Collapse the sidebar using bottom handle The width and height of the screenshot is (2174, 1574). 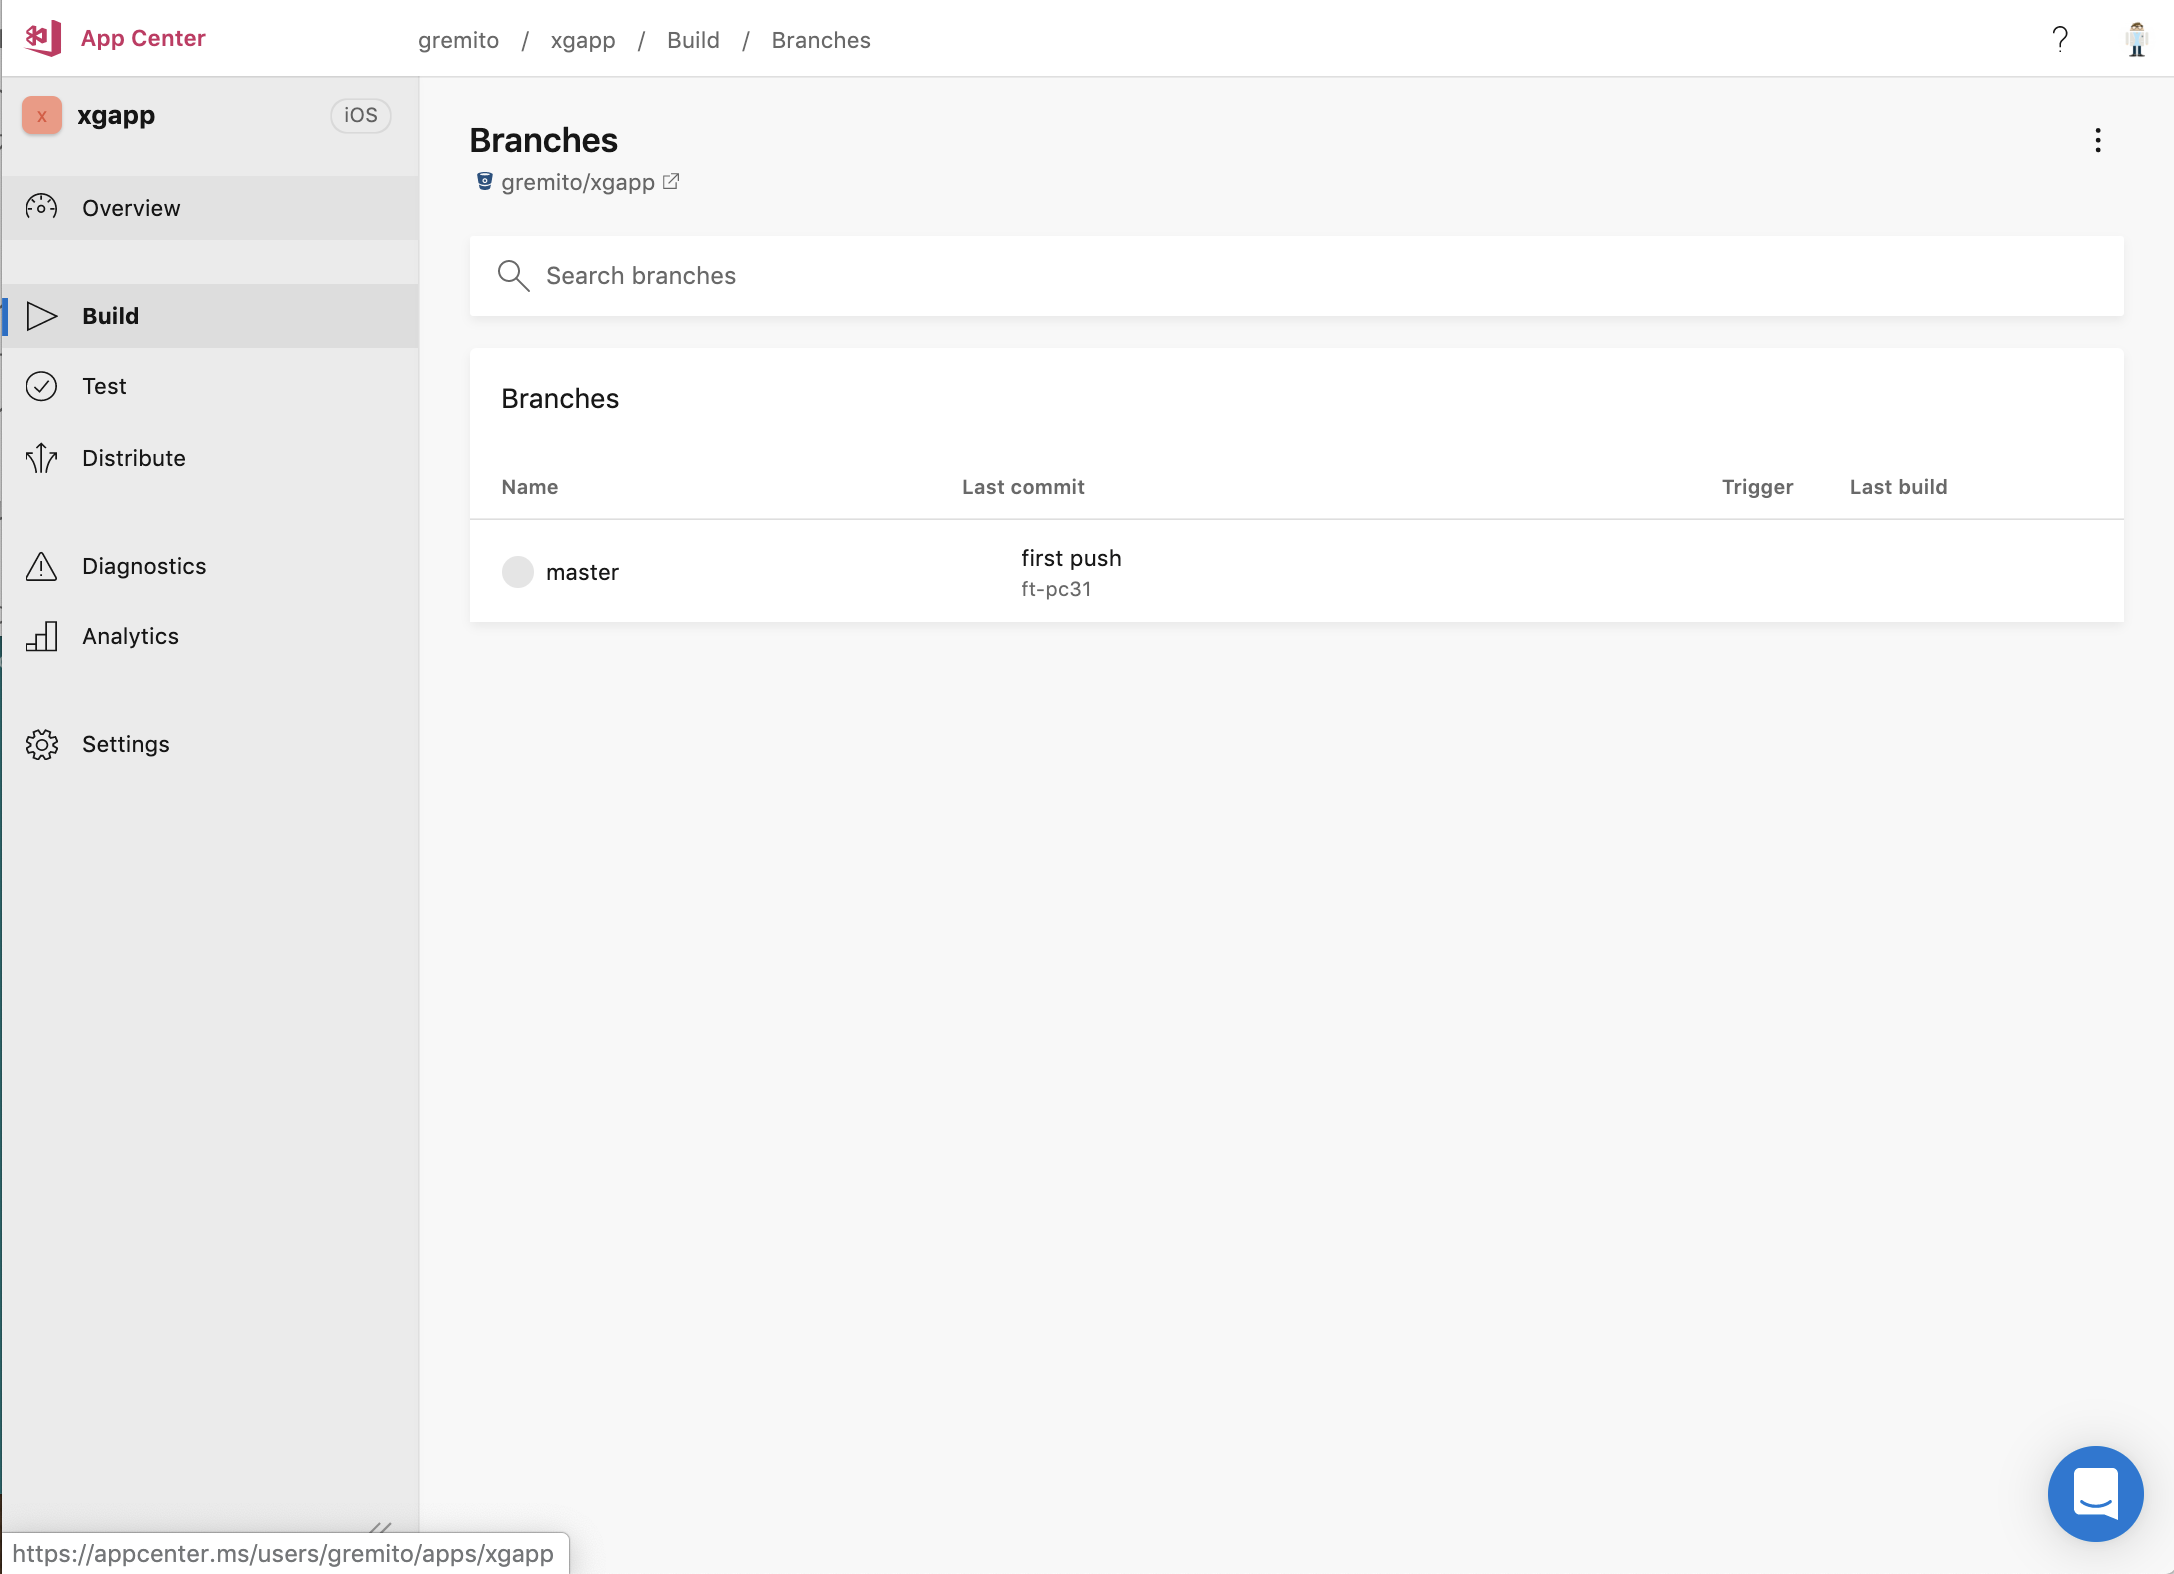coord(381,1527)
